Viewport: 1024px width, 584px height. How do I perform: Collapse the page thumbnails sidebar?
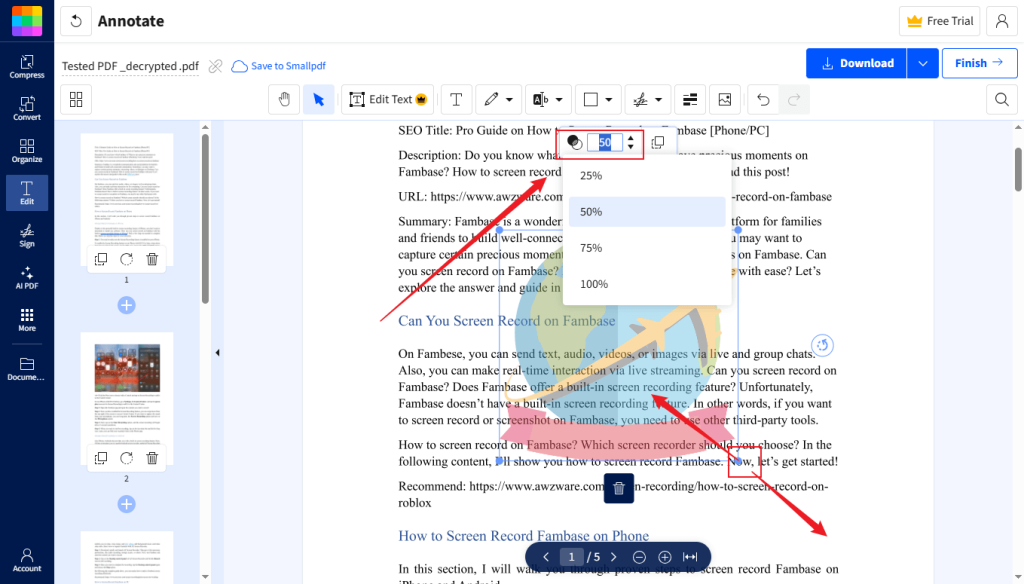pyautogui.click(x=216, y=352)
